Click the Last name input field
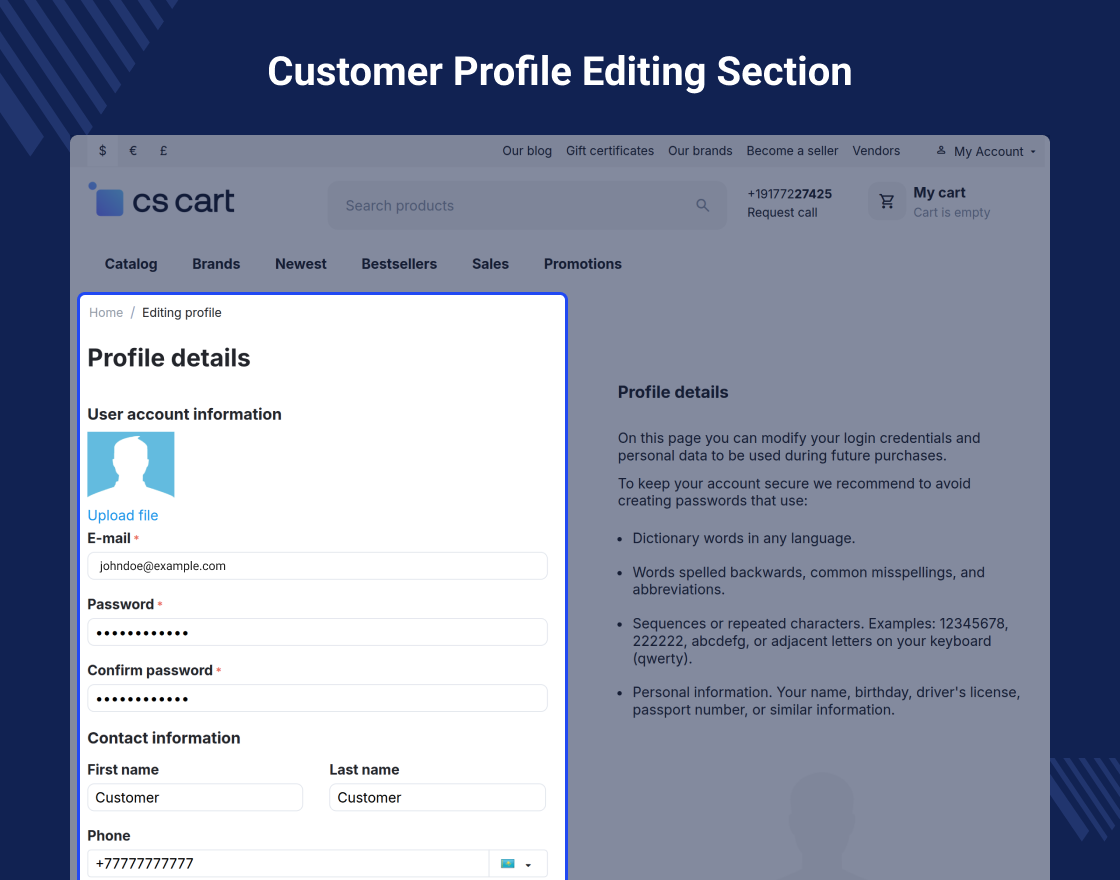 click(437, 797)
